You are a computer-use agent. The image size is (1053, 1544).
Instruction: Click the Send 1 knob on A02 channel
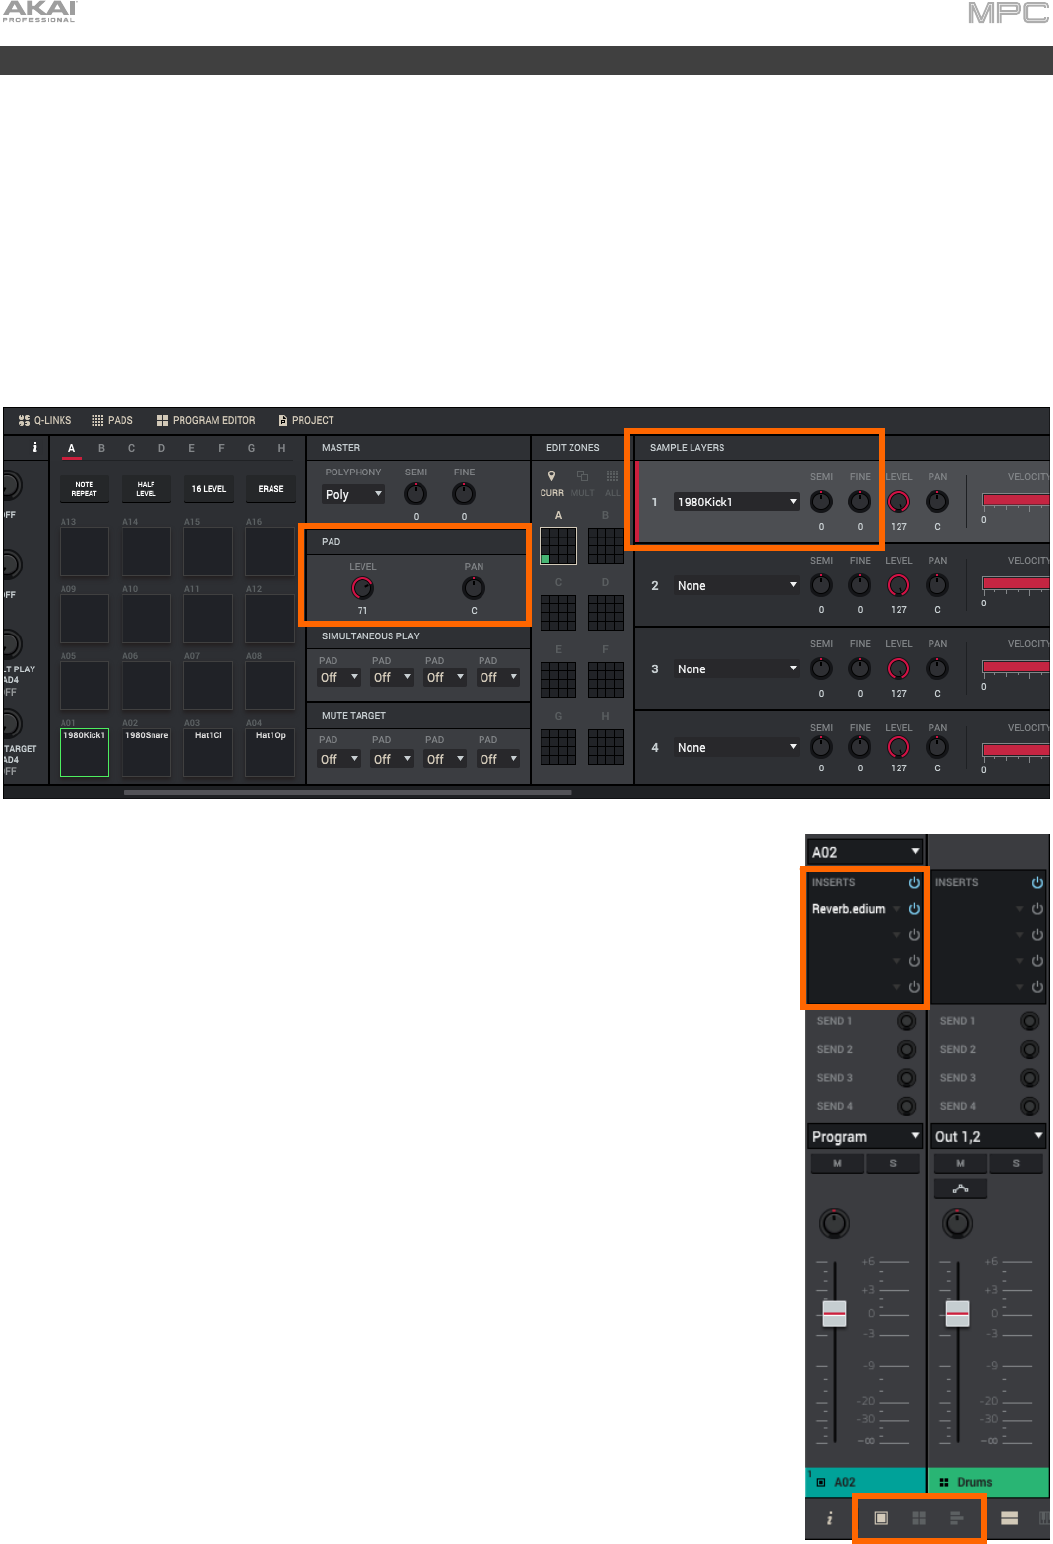(x=906, y=1021)
